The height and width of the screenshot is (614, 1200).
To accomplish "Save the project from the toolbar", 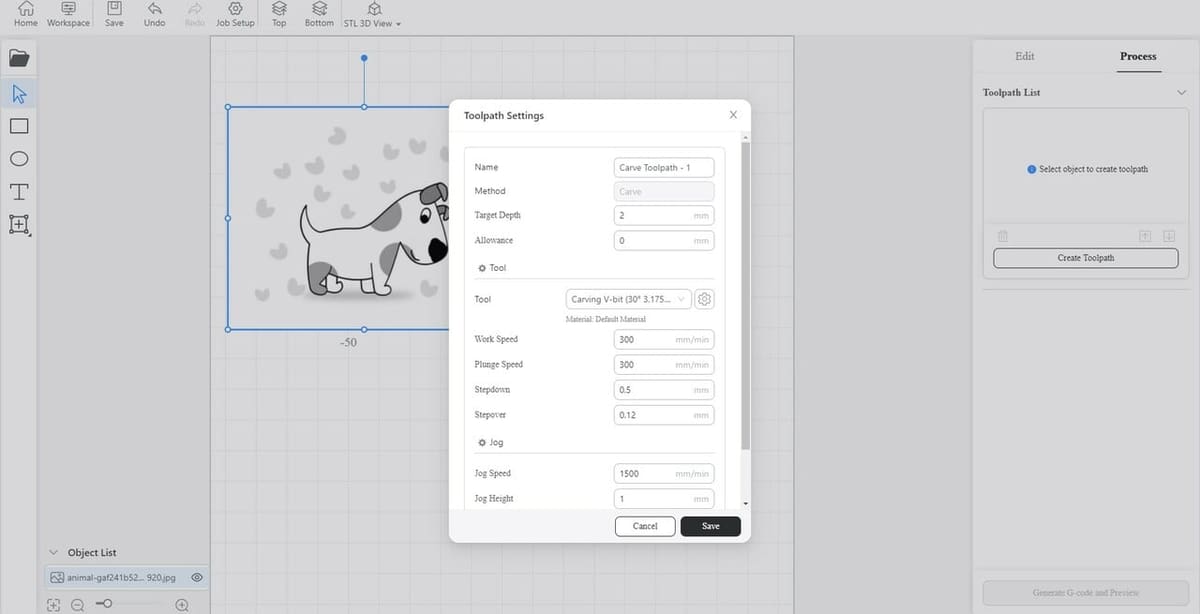I will [114, 14].
